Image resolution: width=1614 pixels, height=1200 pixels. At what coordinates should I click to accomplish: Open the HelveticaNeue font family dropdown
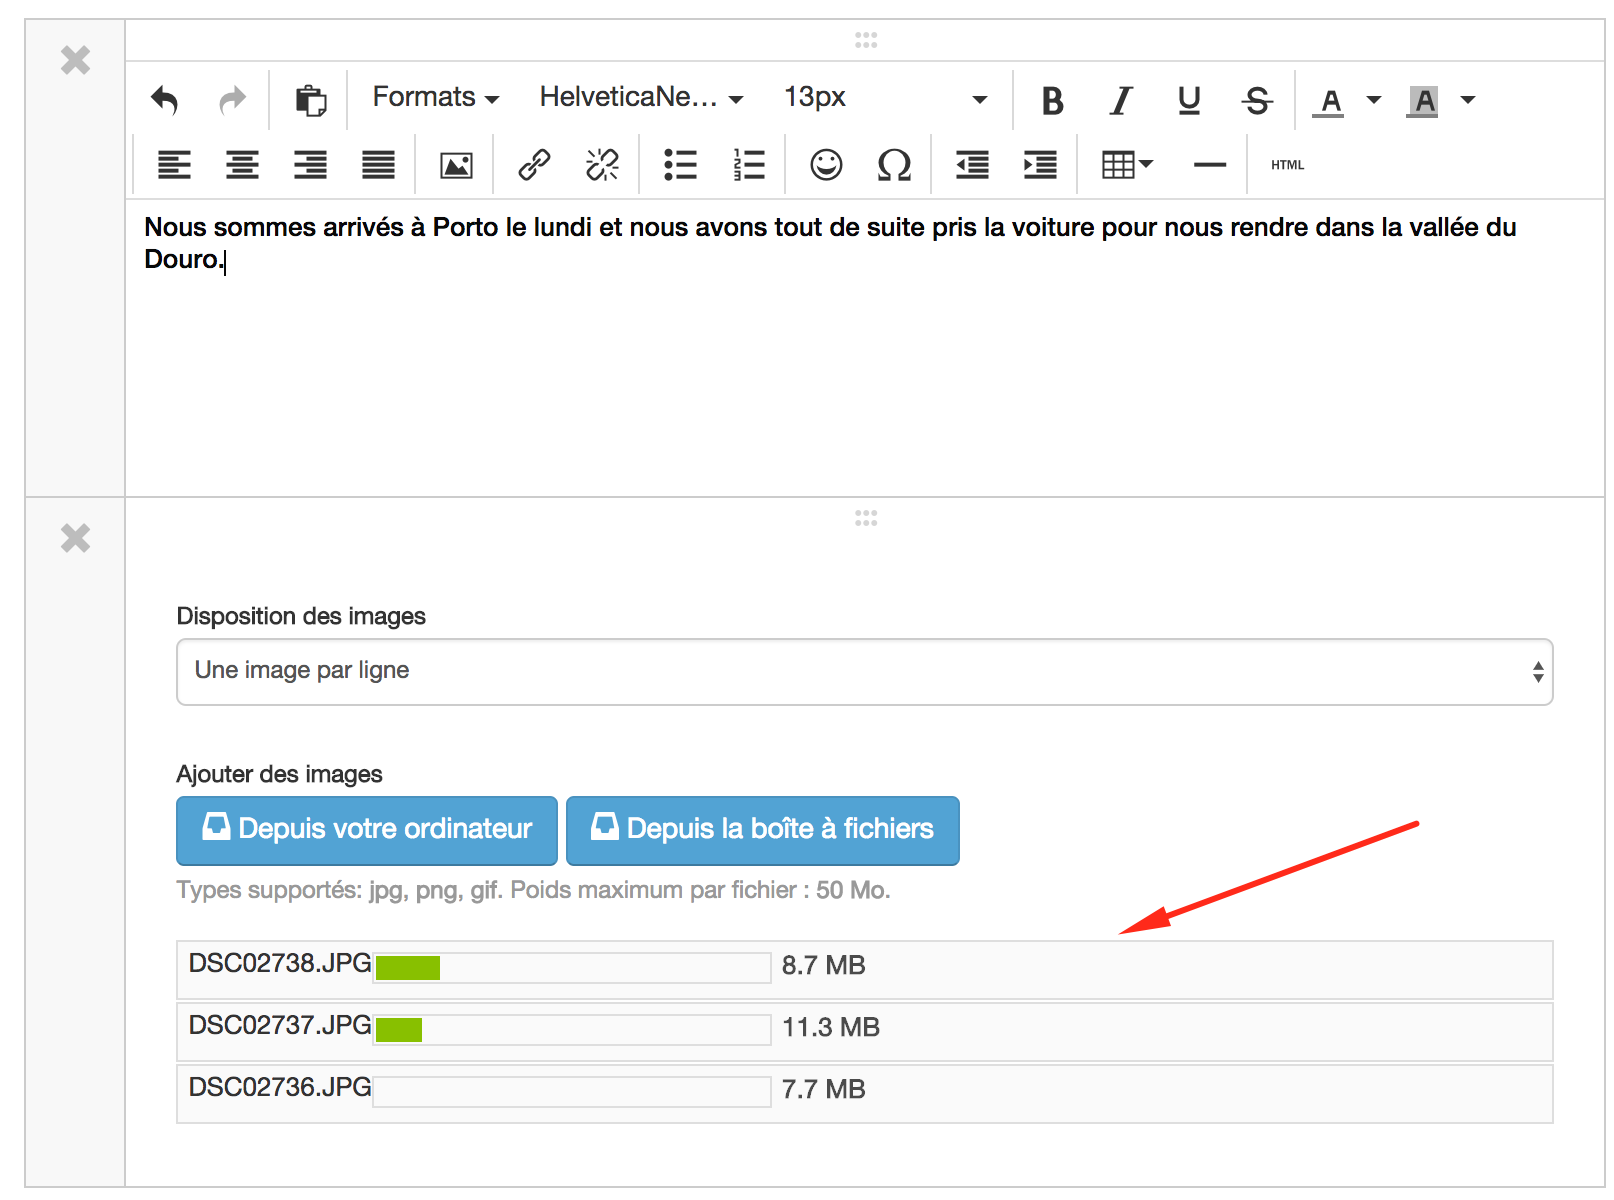[641, 98]
